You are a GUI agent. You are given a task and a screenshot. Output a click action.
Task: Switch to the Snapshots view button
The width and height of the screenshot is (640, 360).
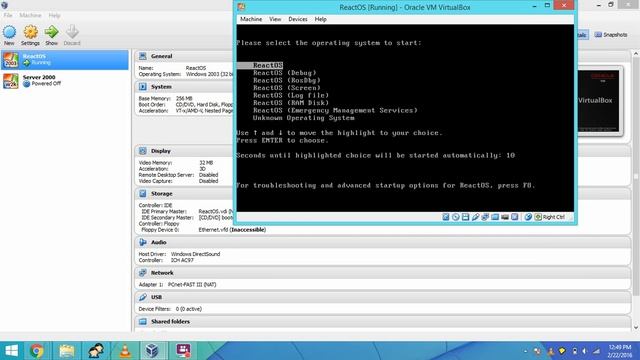(x=611, y=35)
